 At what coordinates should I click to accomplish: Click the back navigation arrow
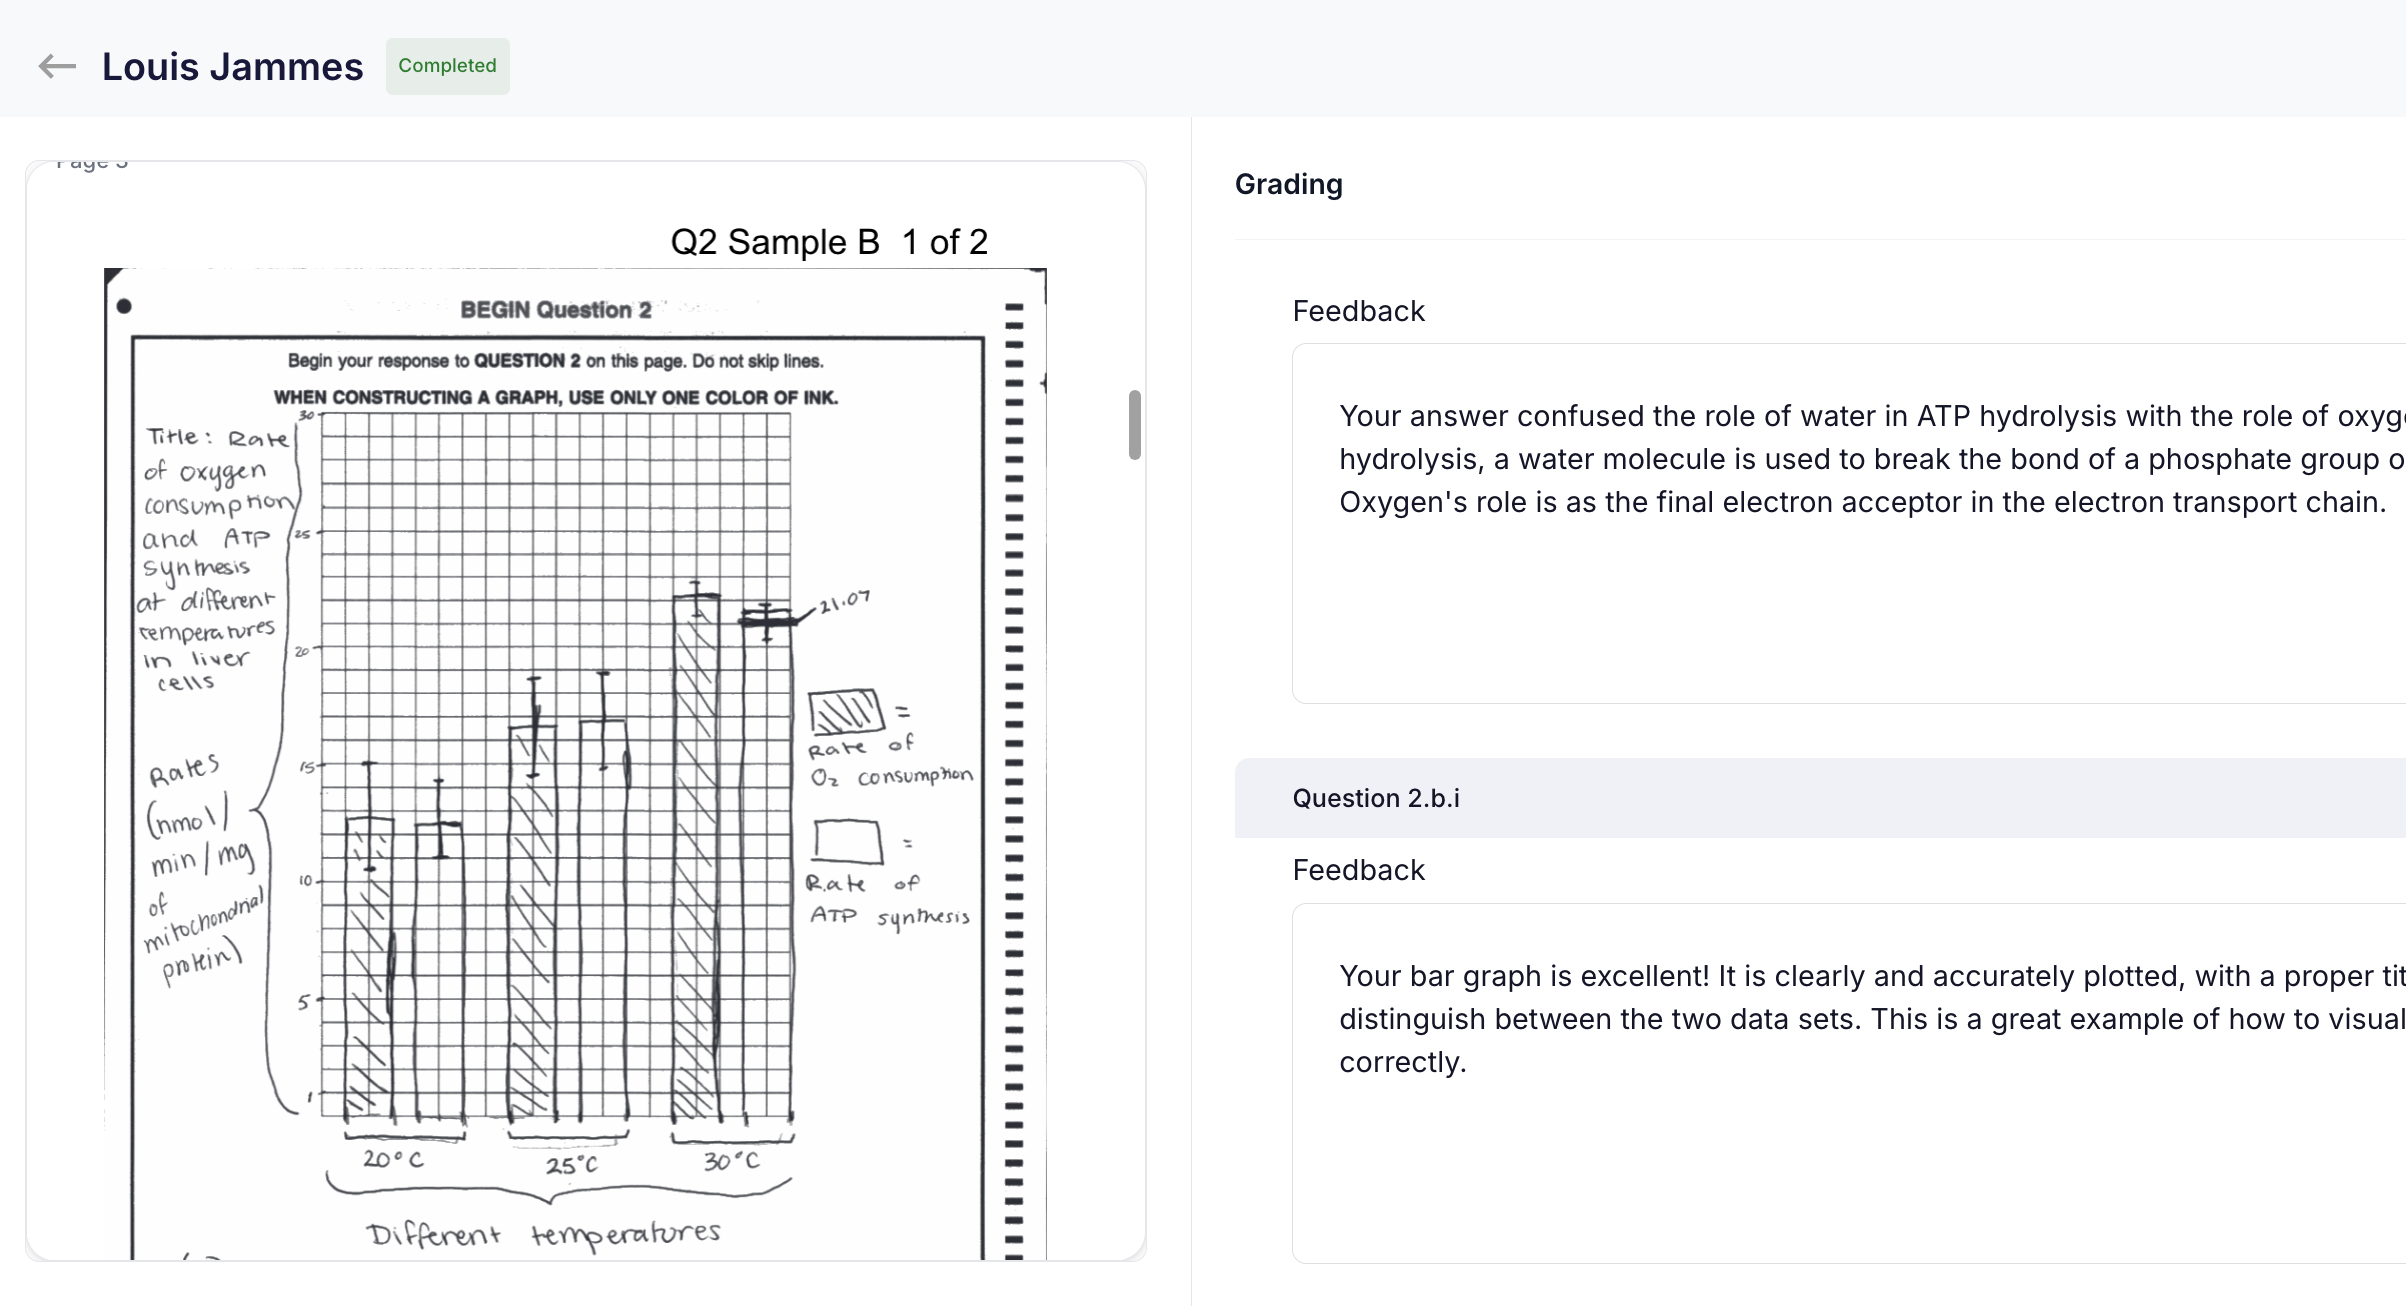[57, 66]
